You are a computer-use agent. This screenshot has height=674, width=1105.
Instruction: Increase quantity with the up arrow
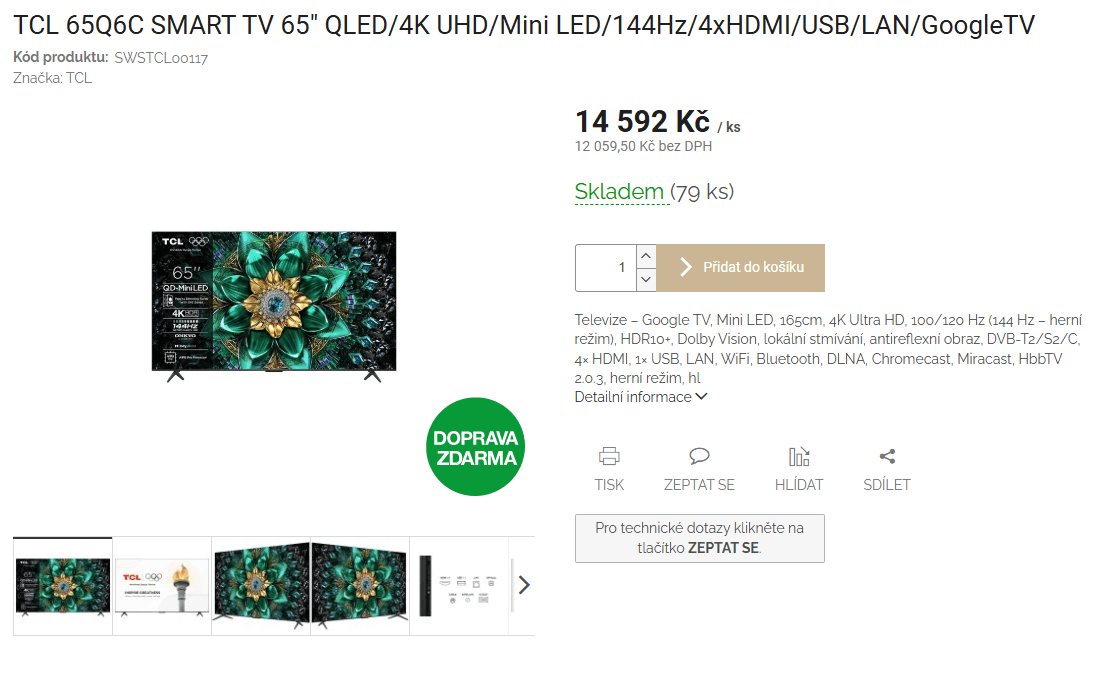646,256
